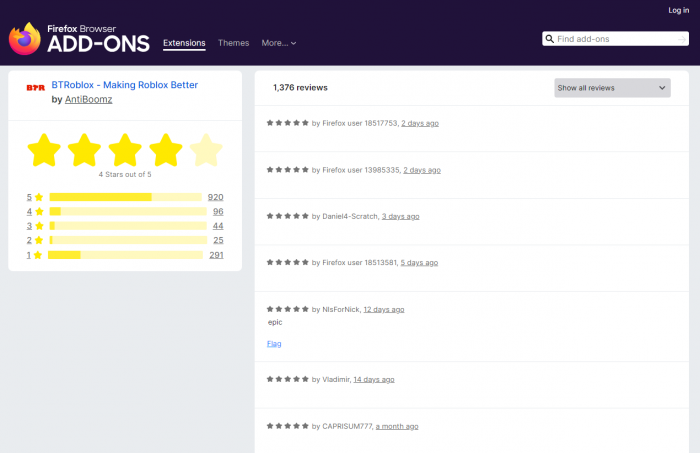Focus the Find add-ons search field
The image size is (700, 453).
(x=616, y=39)
